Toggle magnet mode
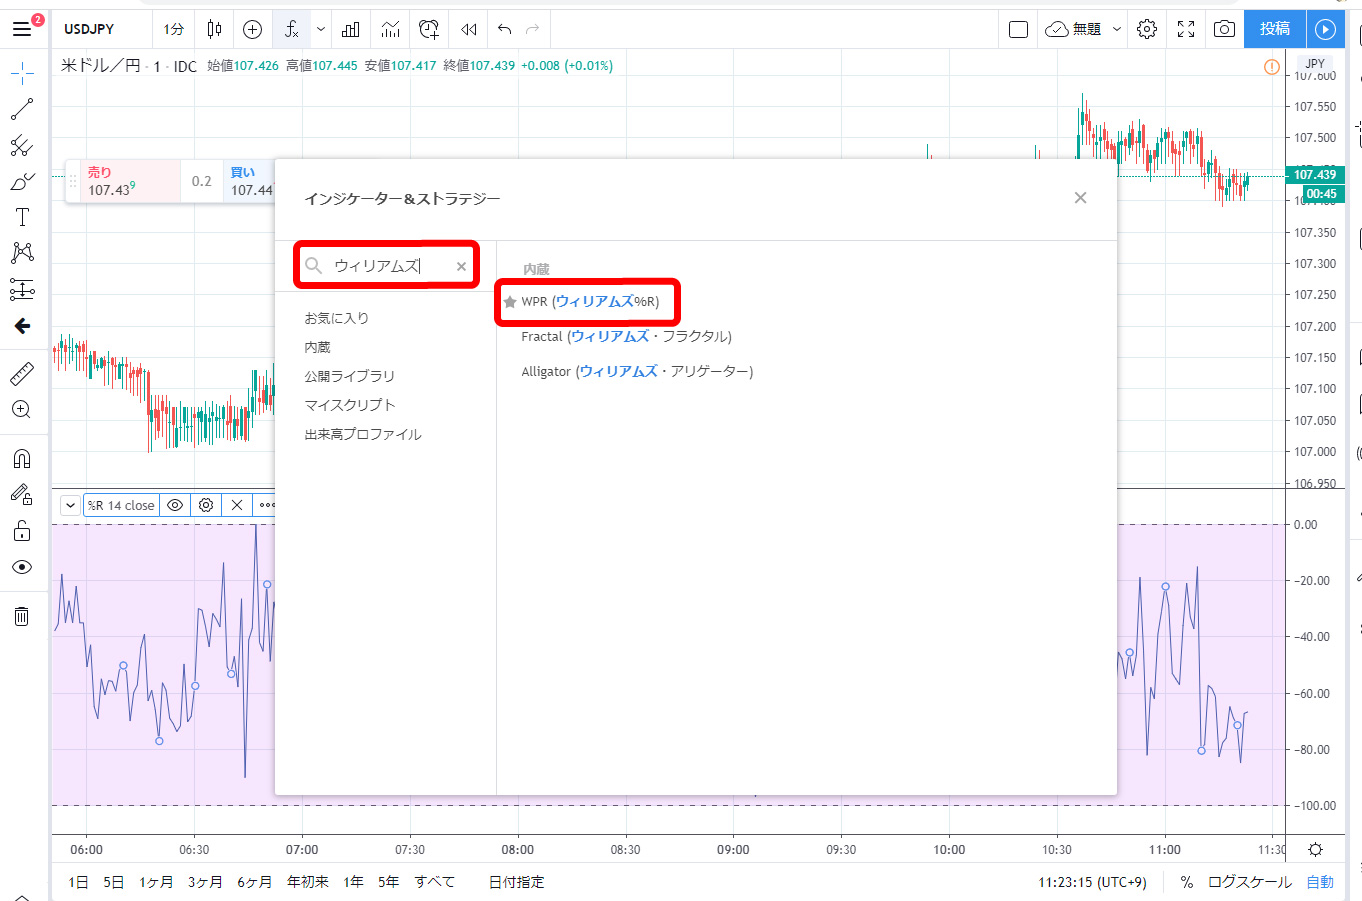This screenshot has width=1362, height=901. (22, 458)
